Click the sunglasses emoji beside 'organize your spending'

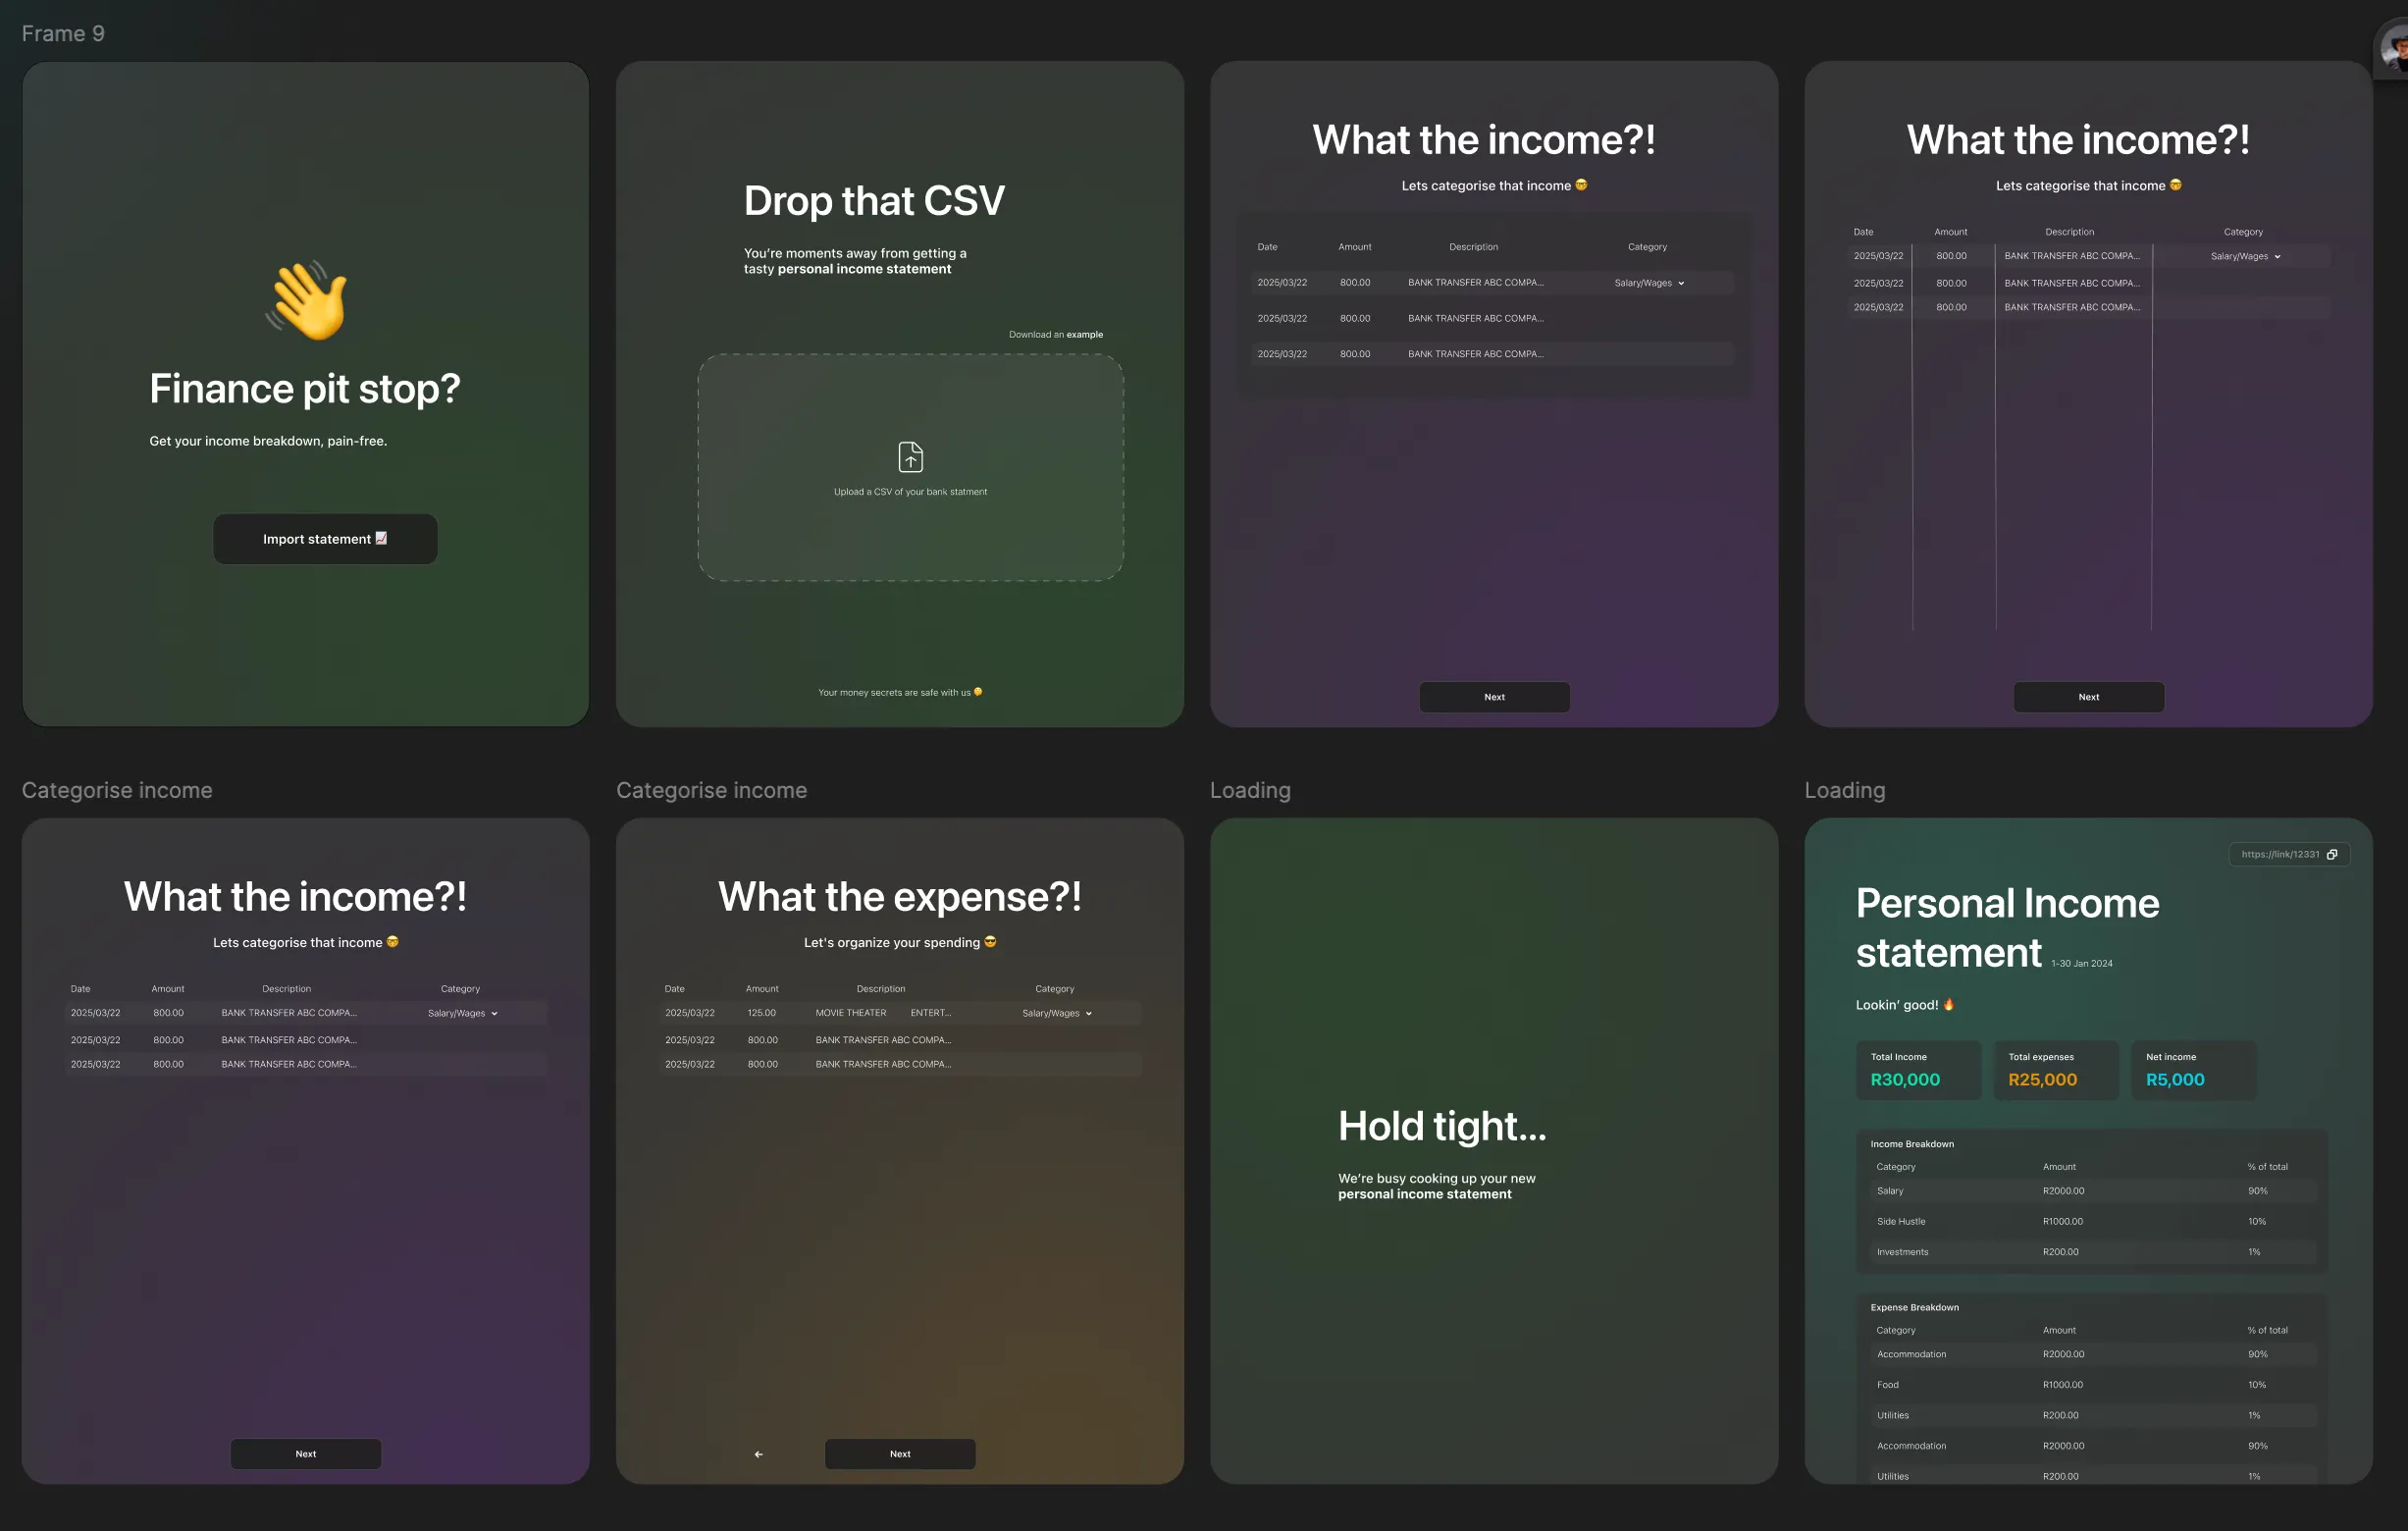[x=990, y=942]
